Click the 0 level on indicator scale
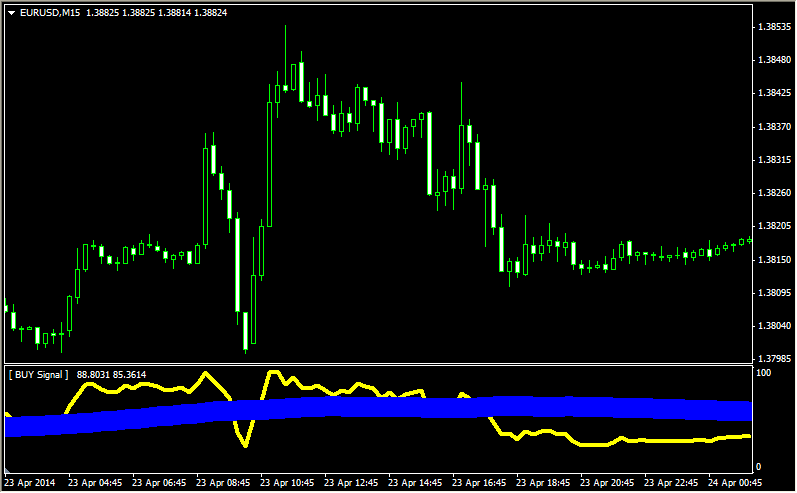Image resolution: width=797 pixels, height=493 pixels. coord(758,467)
